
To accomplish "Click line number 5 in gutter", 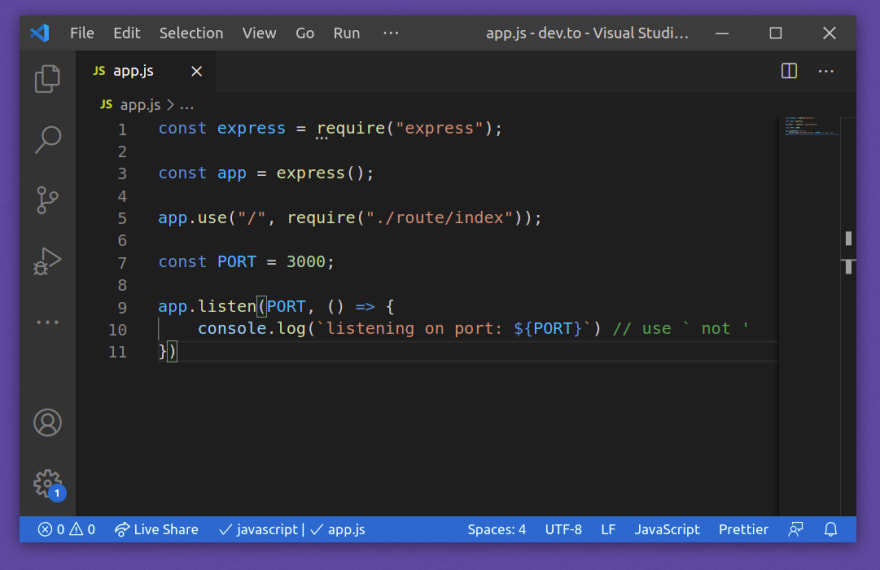I will coord(122,218).
